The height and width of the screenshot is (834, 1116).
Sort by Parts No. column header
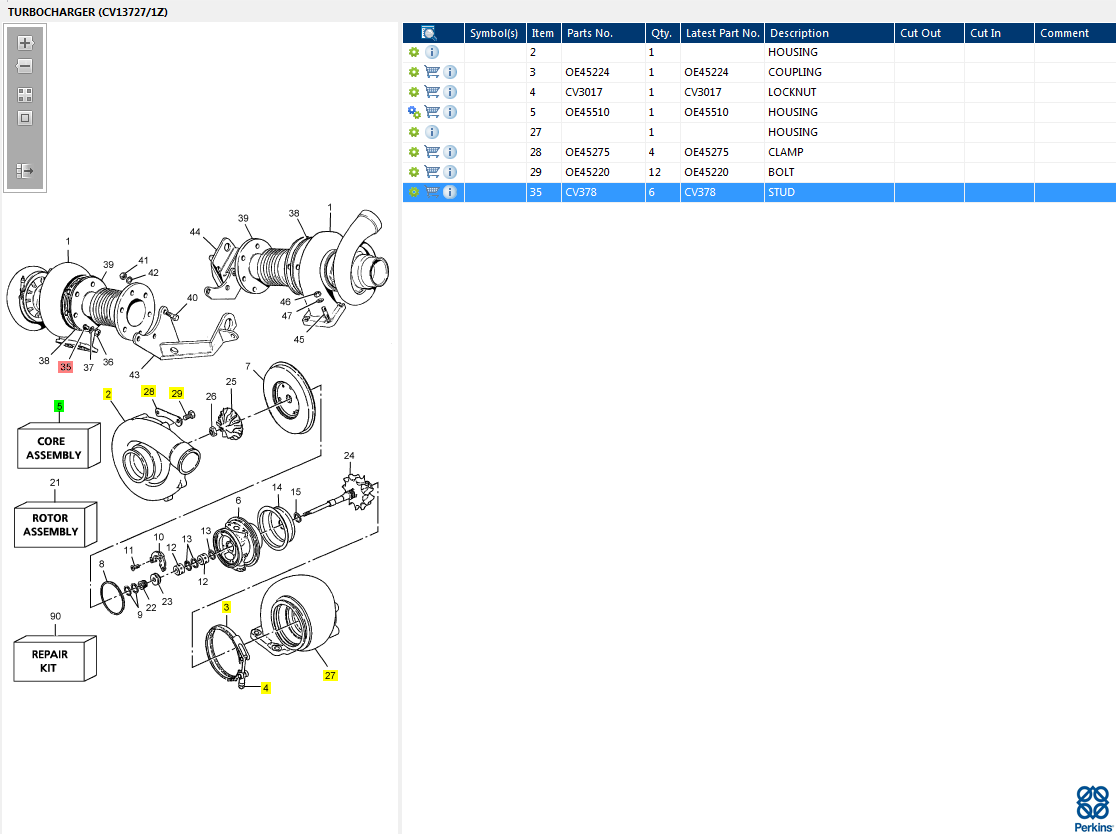(604, 33)
